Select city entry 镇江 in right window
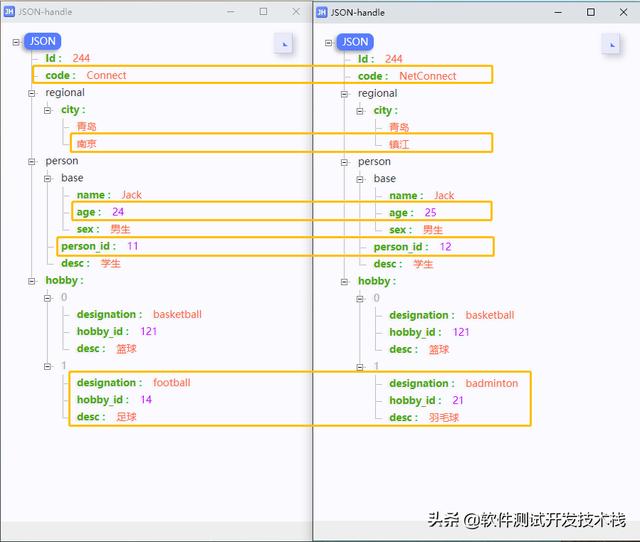This screenshot has width=640, height=542. [399, 144]
